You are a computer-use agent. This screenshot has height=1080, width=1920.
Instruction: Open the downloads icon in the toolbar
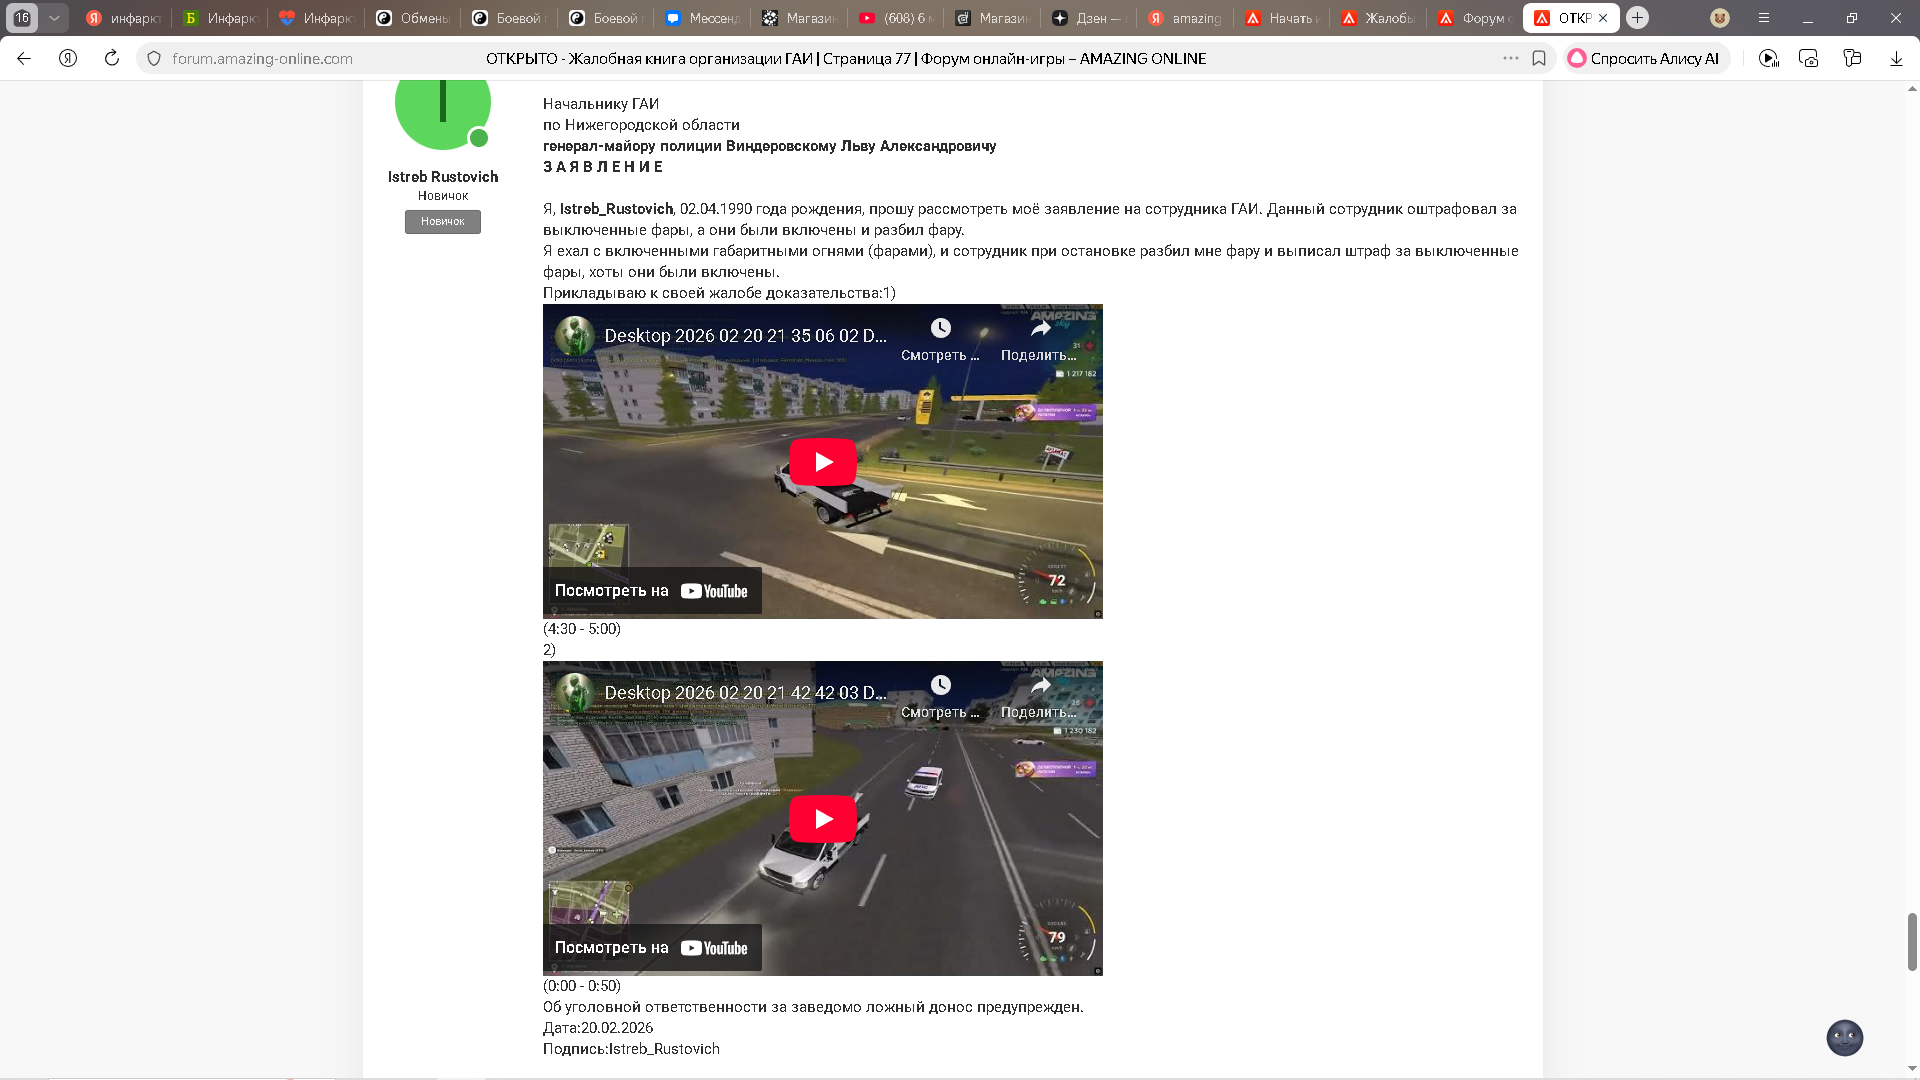pyautogui.click(x=1896, y=58)
